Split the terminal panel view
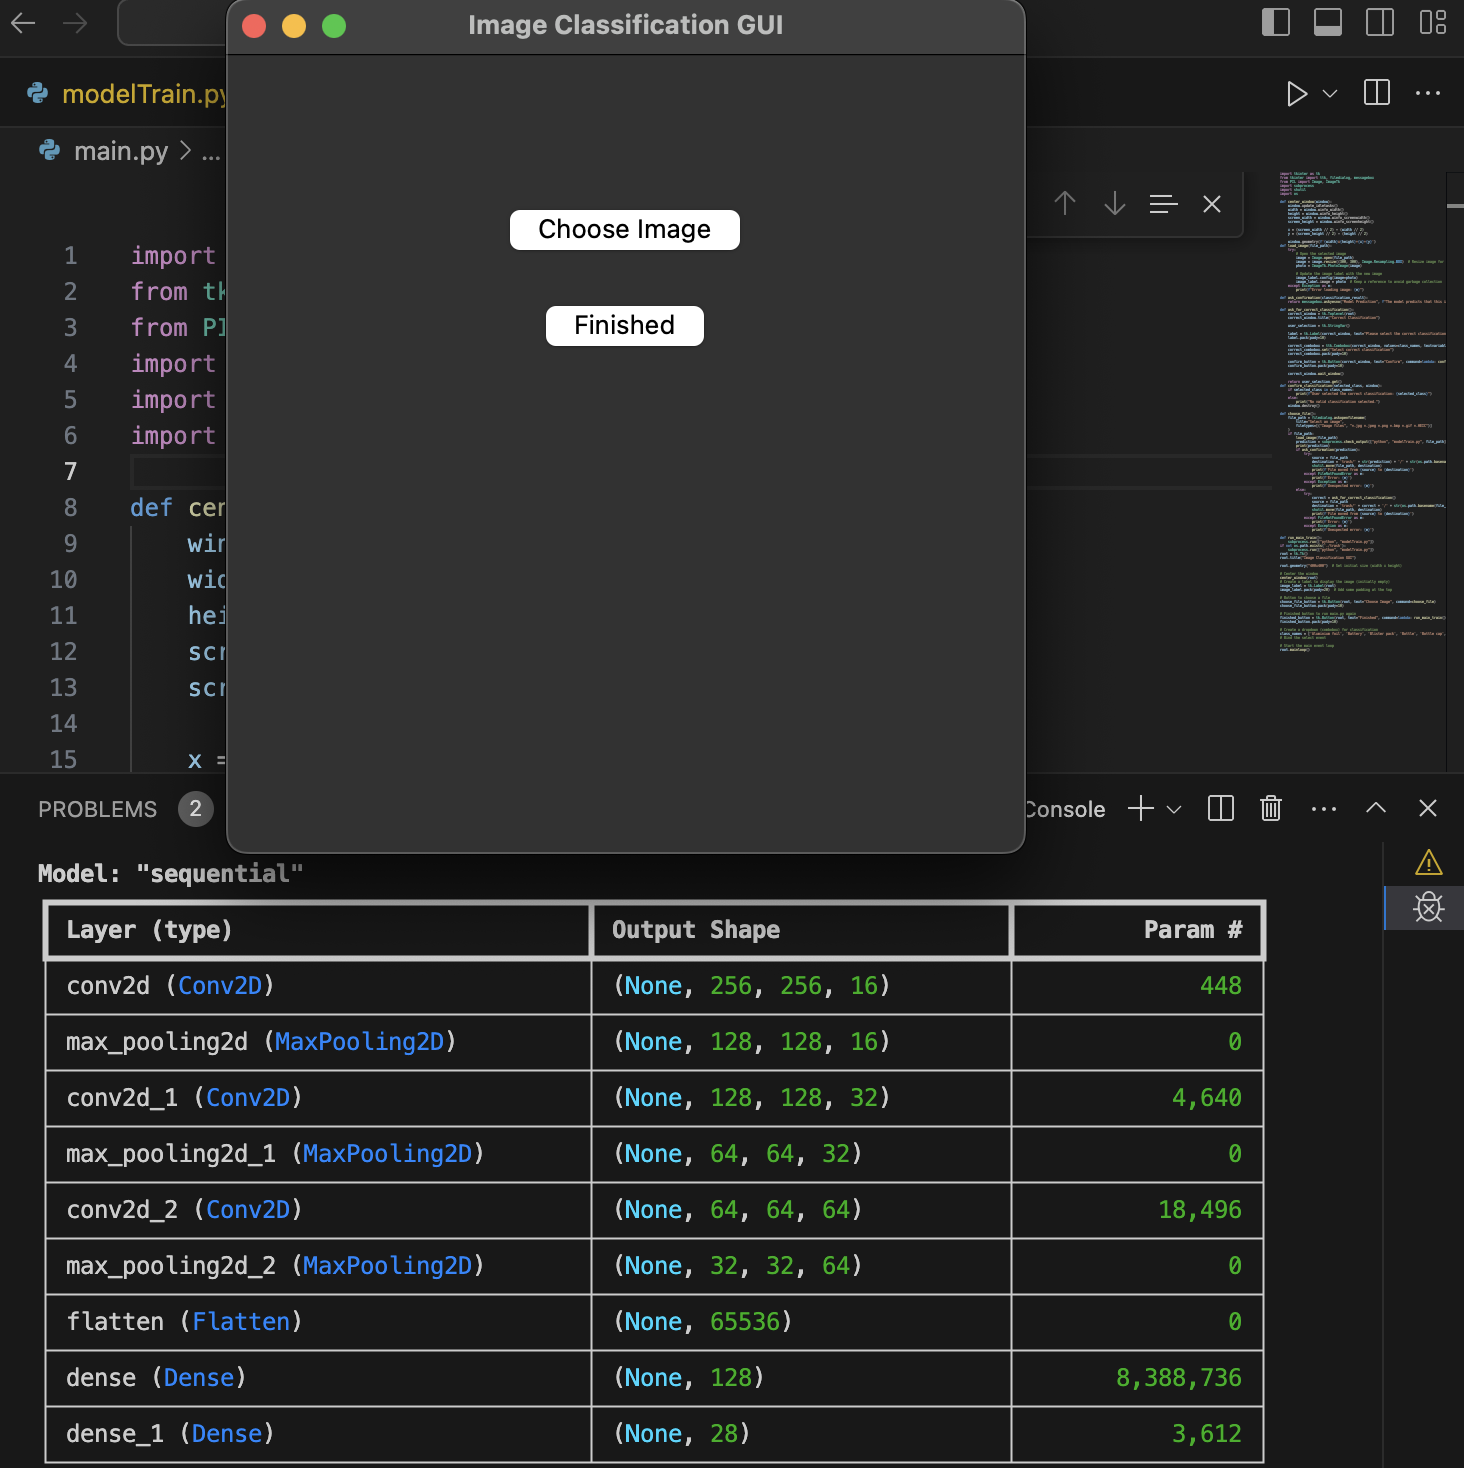The width and height of the screenshot is (1464, 1468). (1219, 809)
